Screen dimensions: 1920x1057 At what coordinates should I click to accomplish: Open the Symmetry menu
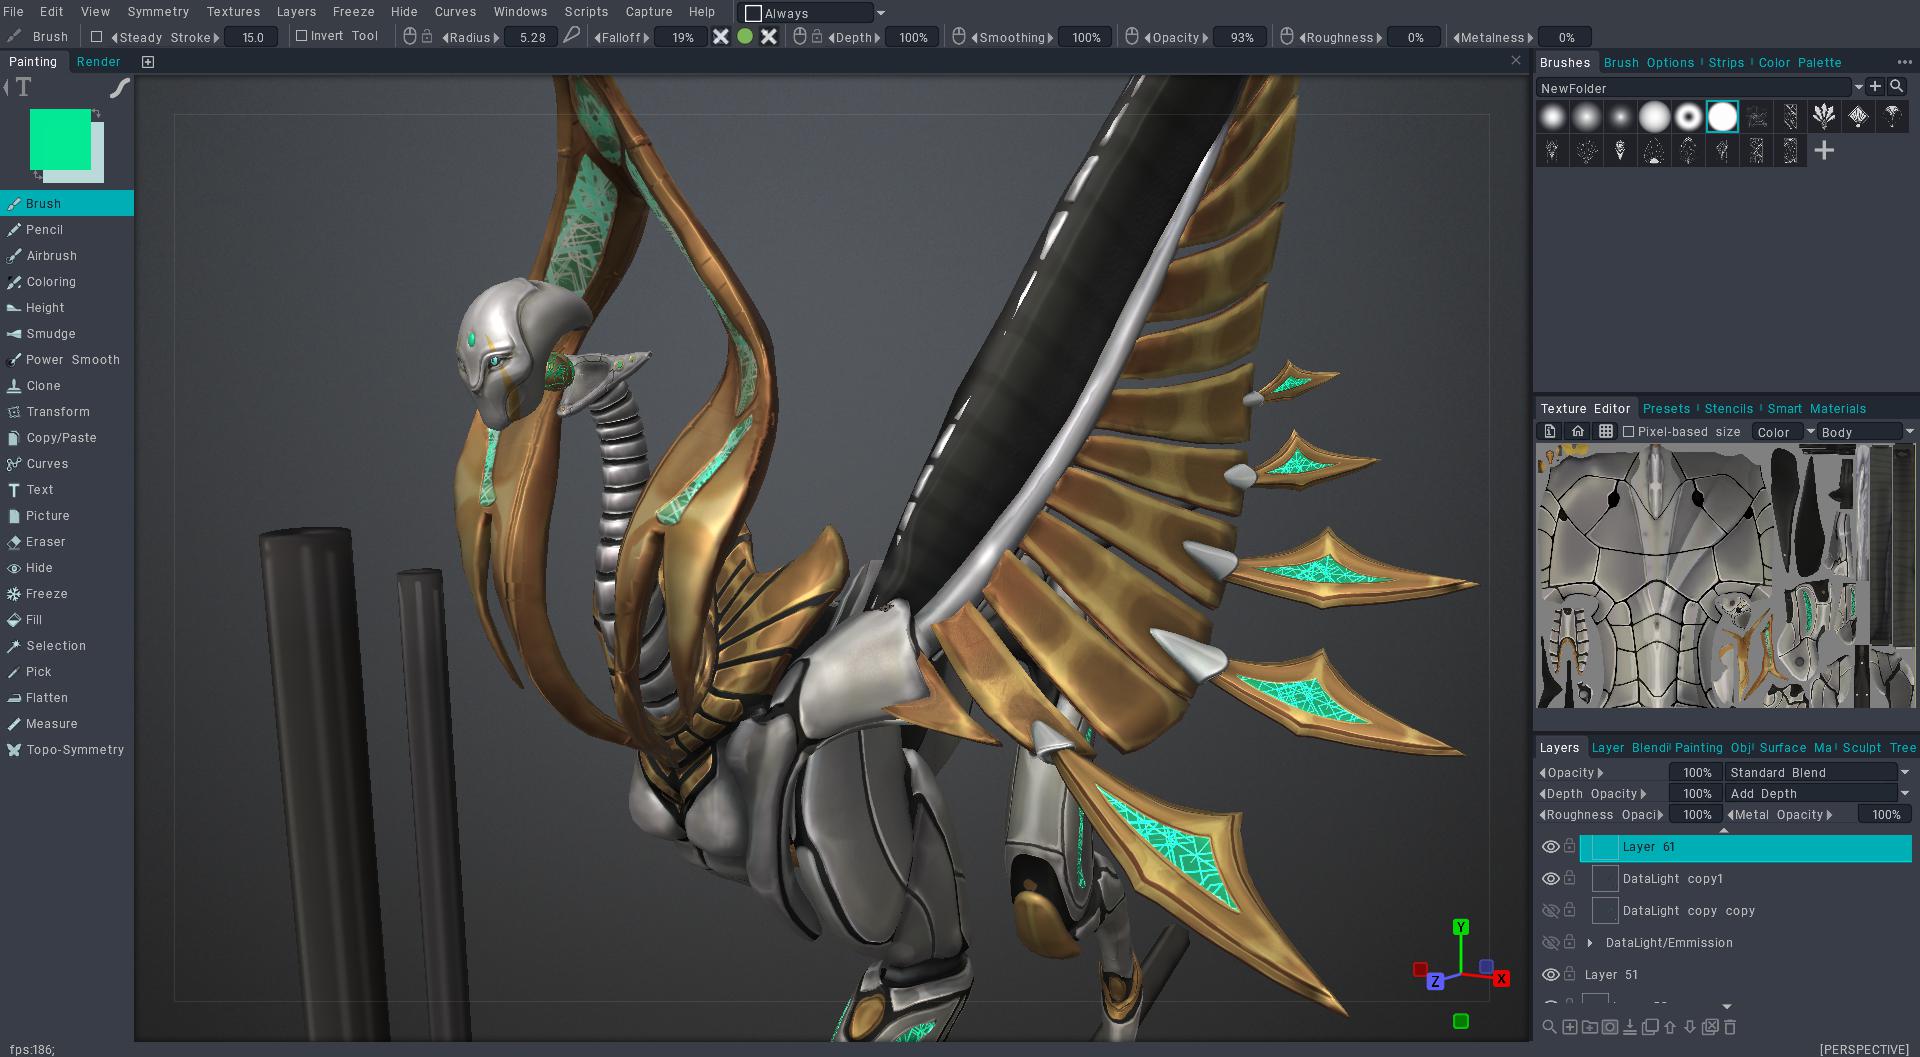click(158, 12)
